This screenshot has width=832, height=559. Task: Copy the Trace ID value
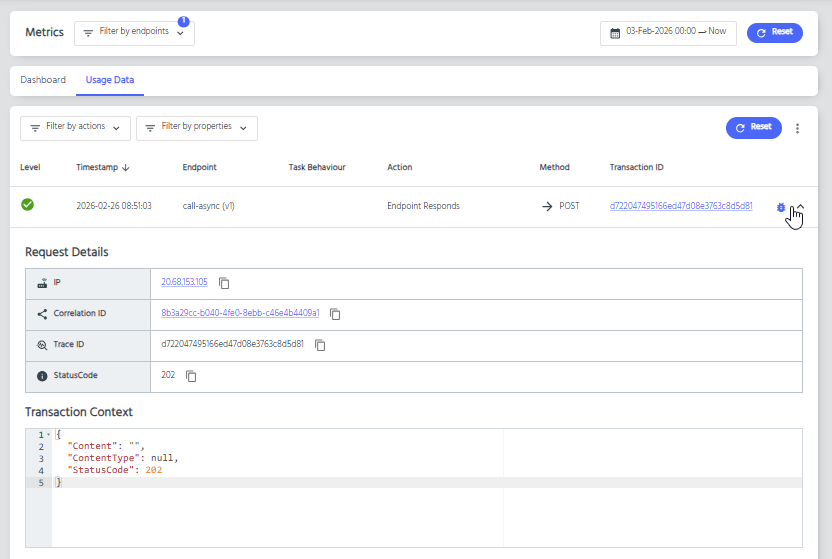tap(320, 345)
